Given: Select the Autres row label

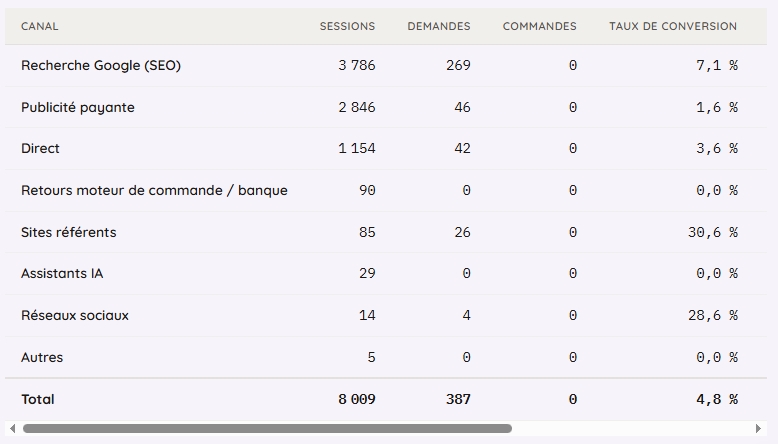Looking at the screenshot, I should point(42,357).
